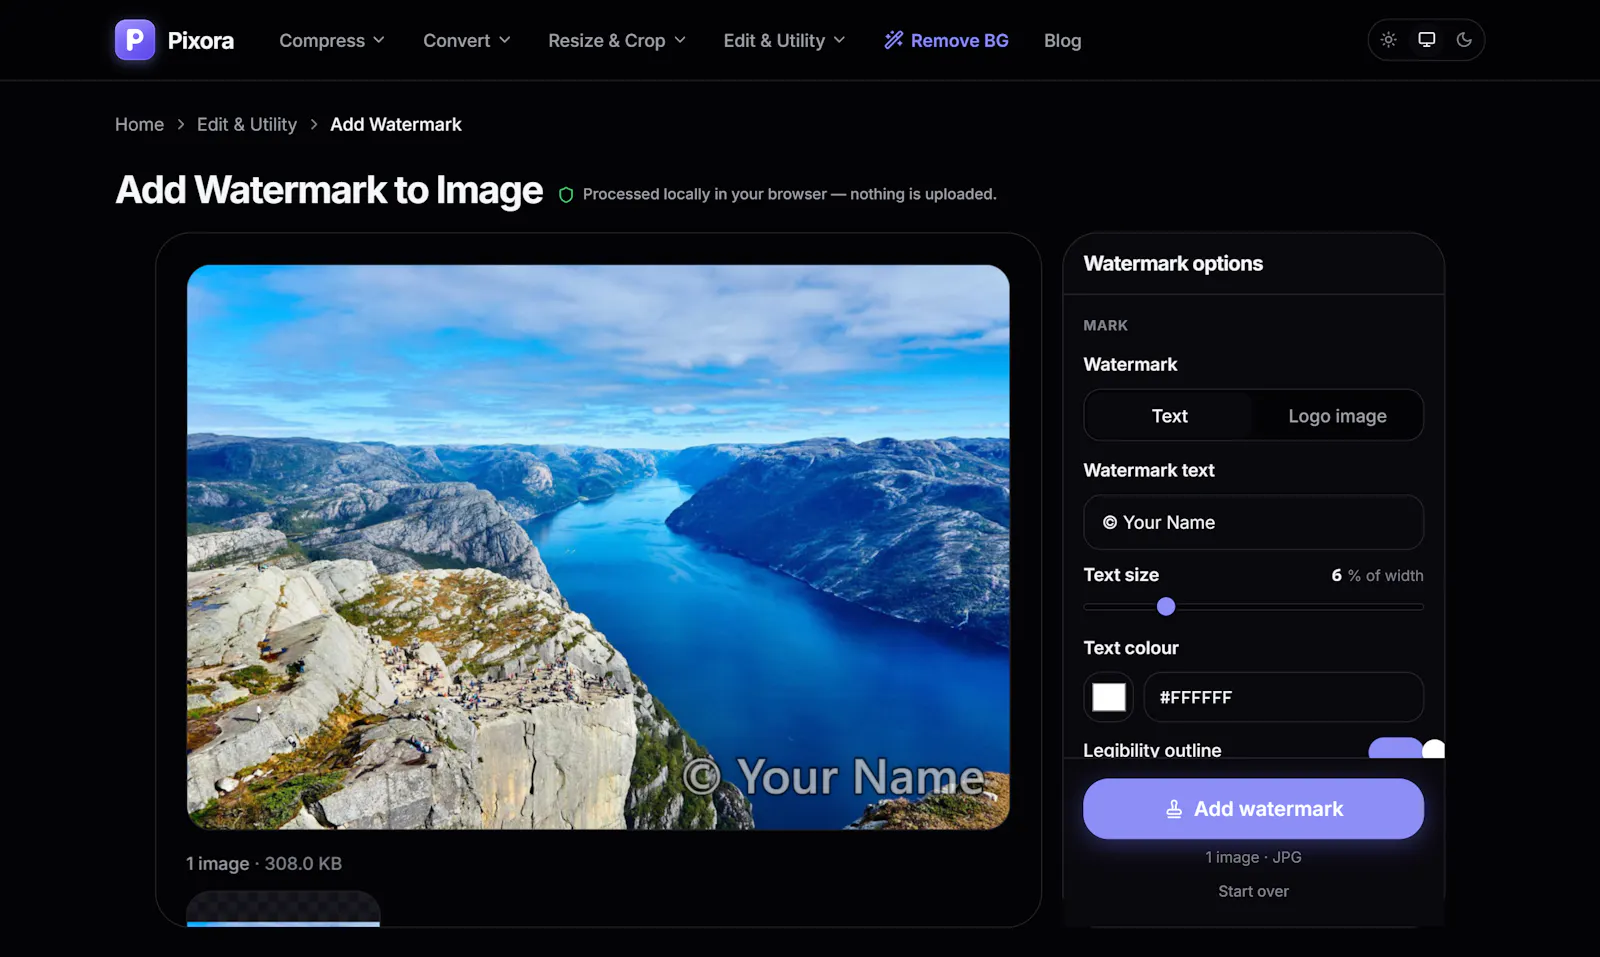Click the '1 image · 308.0 KB' text

(264, 864)
